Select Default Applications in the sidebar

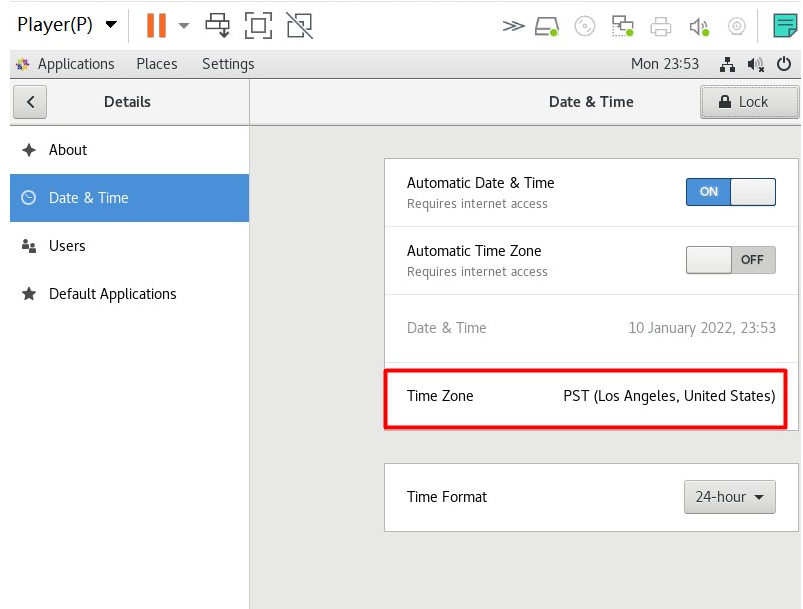(x=130, y=294)
